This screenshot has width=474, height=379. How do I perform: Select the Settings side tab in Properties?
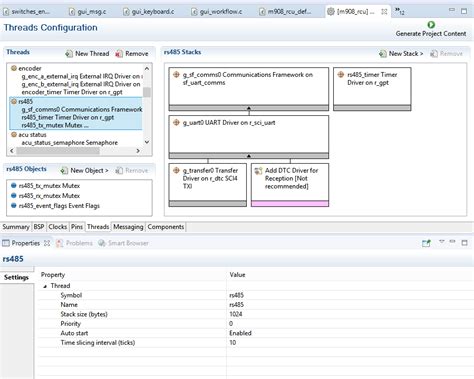[x=16, y=277]
